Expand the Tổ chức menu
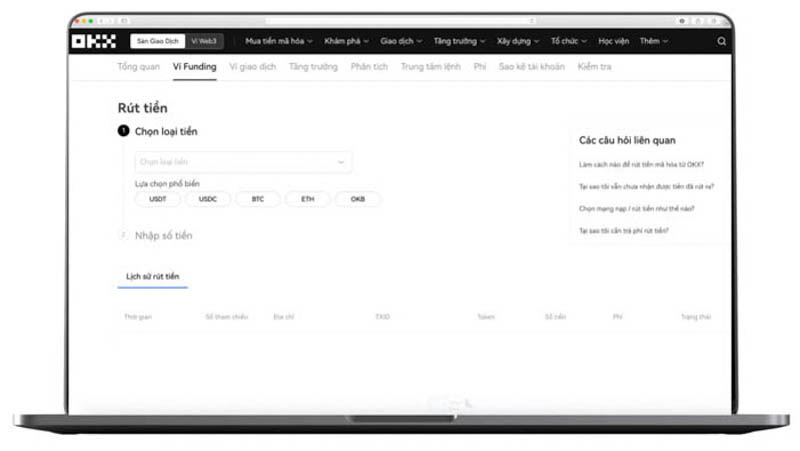Image resolution: width=800 pixels, height=451 pixels. click(568, 41)
